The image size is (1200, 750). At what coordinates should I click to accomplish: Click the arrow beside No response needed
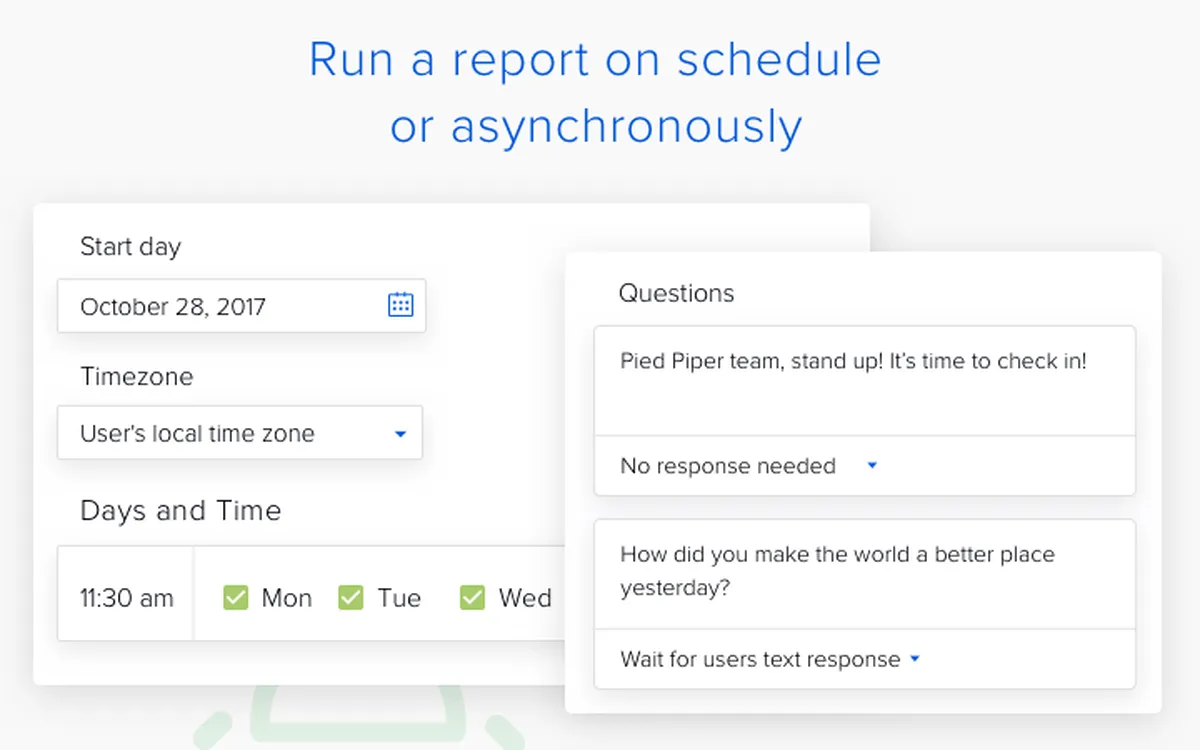(872, 466)
